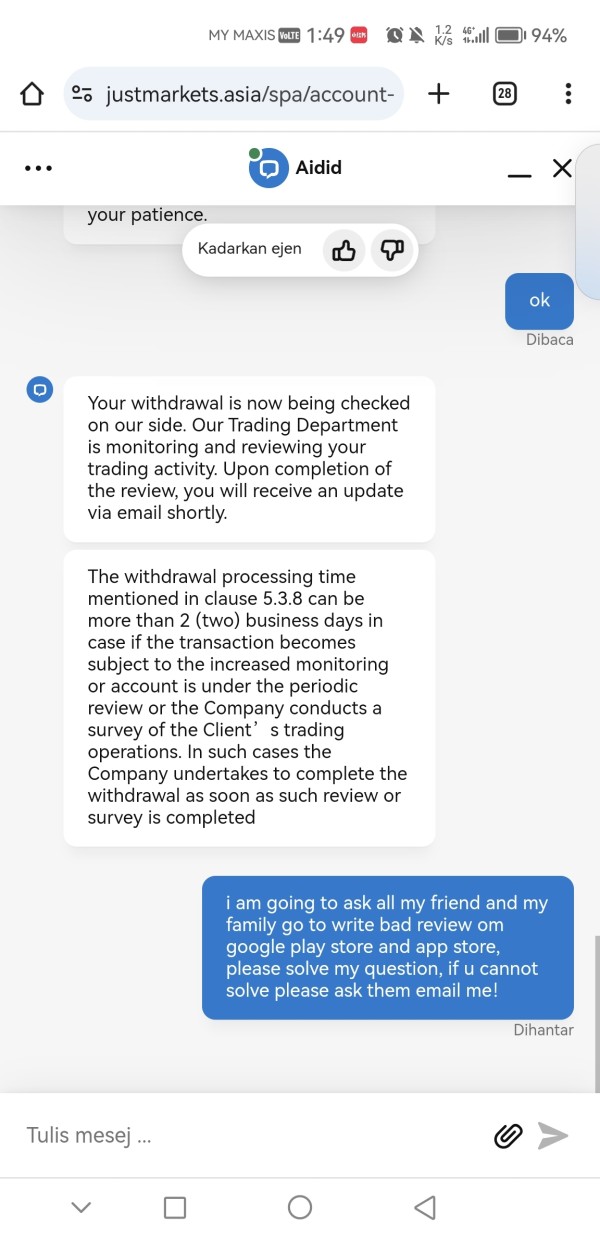This screenshot has height=1238, width=600.
Task: Go back with the triangle nav button
Action: [424, 1208]
